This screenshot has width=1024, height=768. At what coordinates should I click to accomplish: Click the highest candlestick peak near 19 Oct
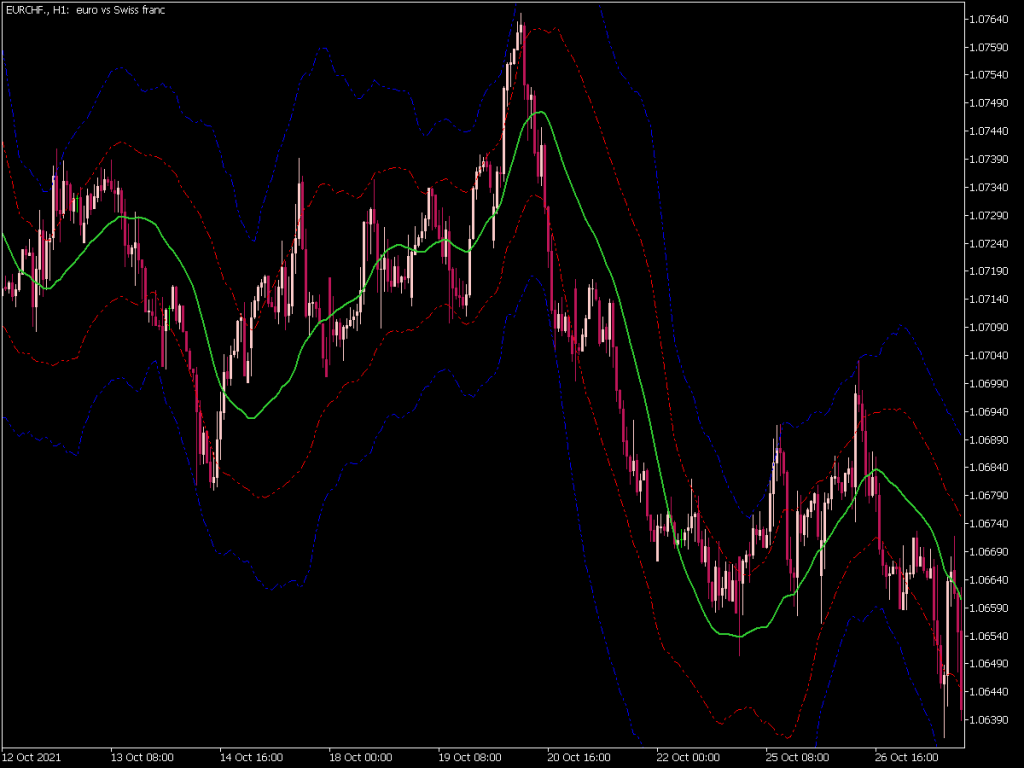point(520,20)
